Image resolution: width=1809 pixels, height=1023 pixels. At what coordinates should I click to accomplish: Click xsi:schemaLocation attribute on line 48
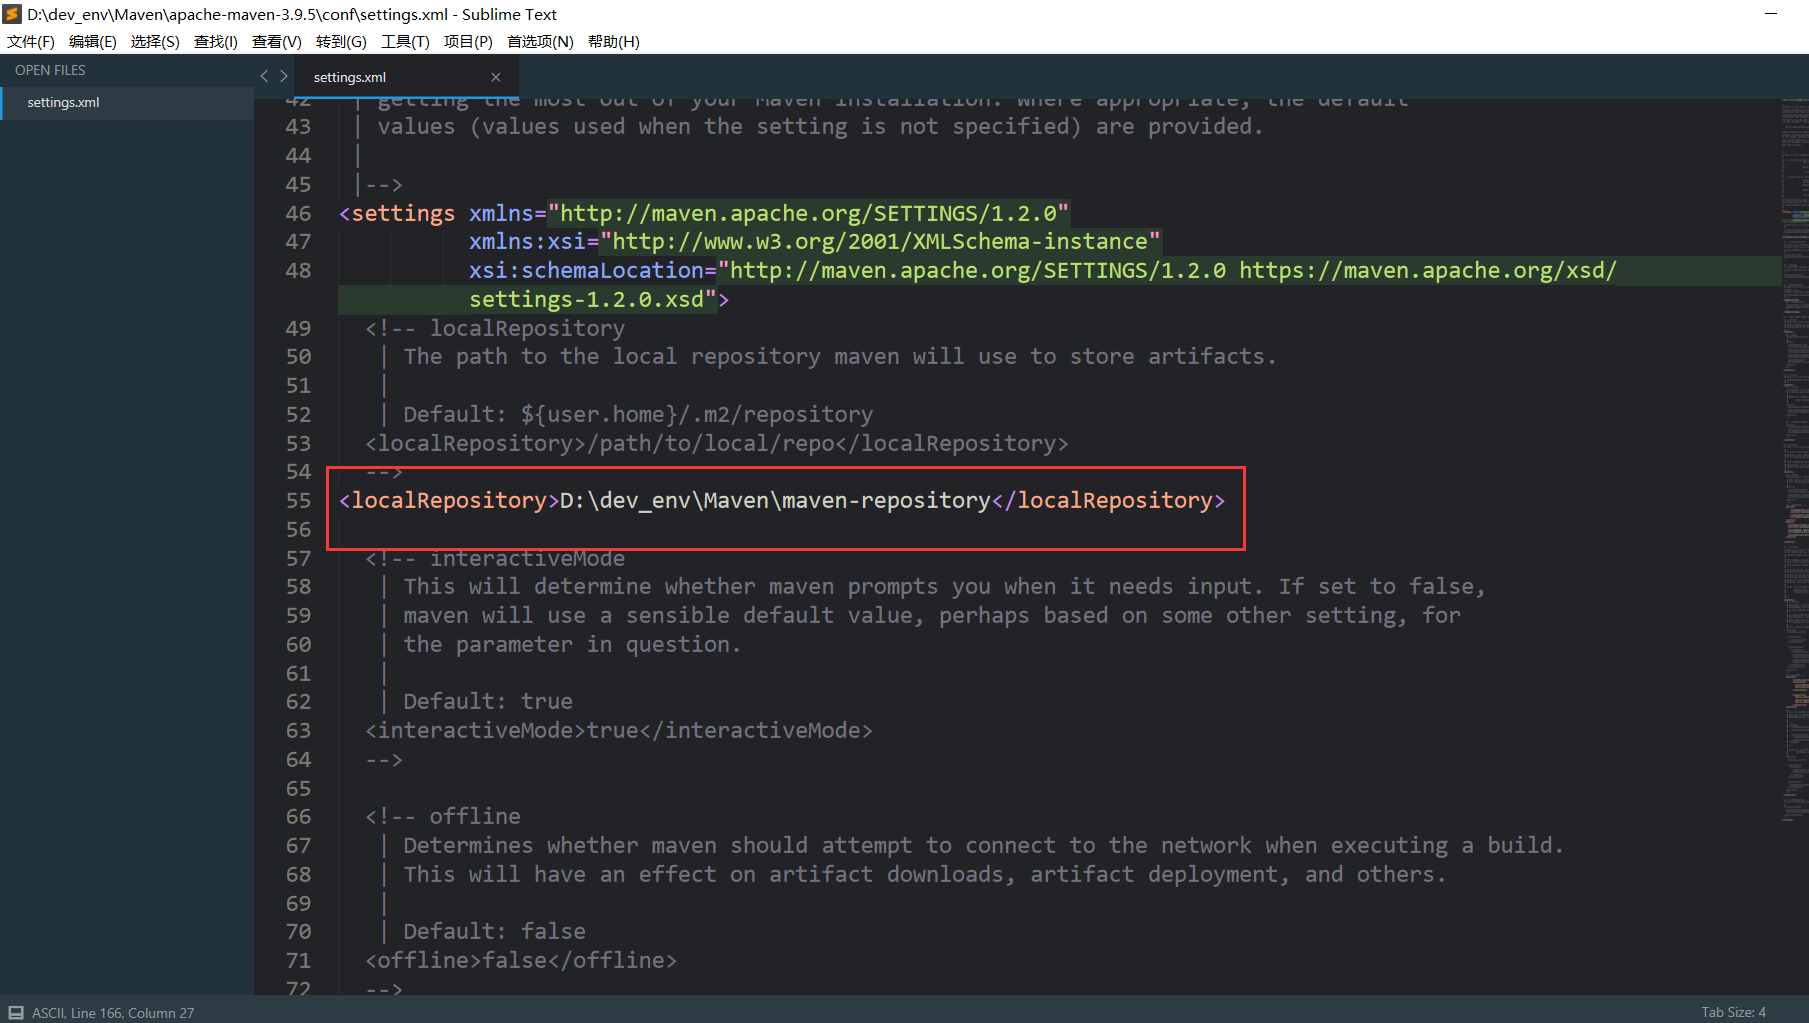pos(587,270)
